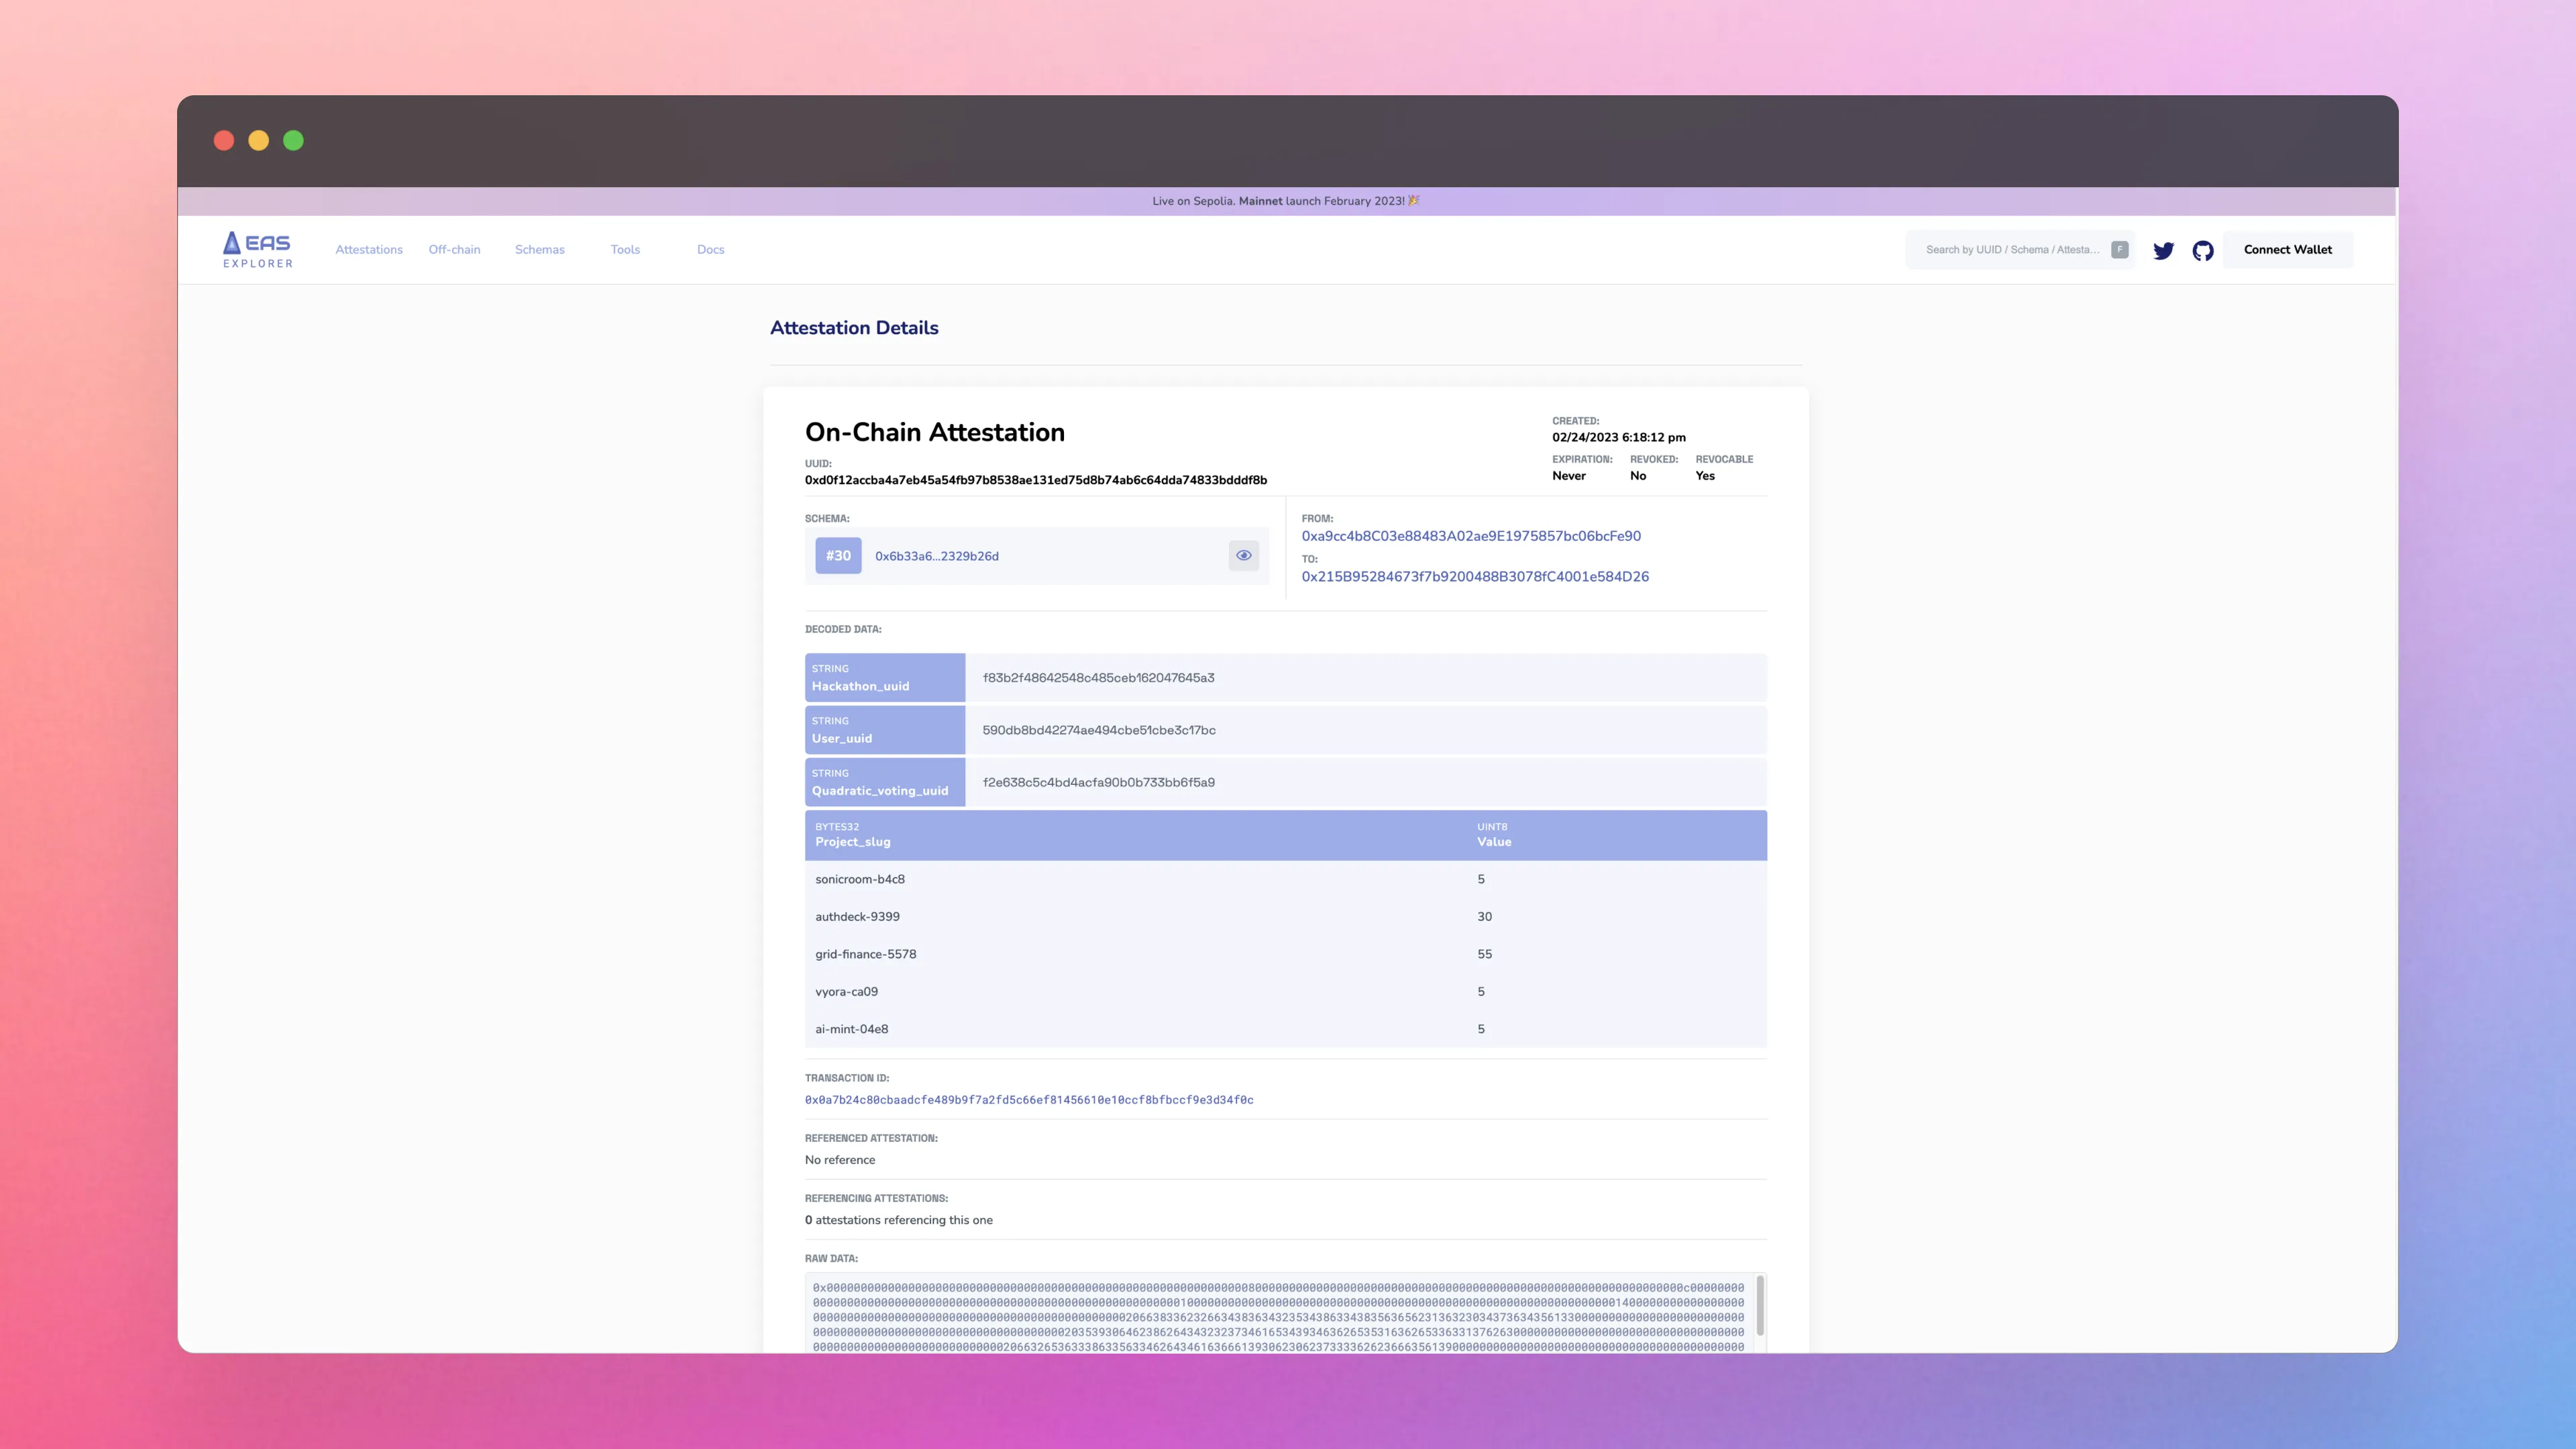Viewport: 2576px width, 1449px height.
Task: Click the #30 schema badge
Action: coord(838,556)
